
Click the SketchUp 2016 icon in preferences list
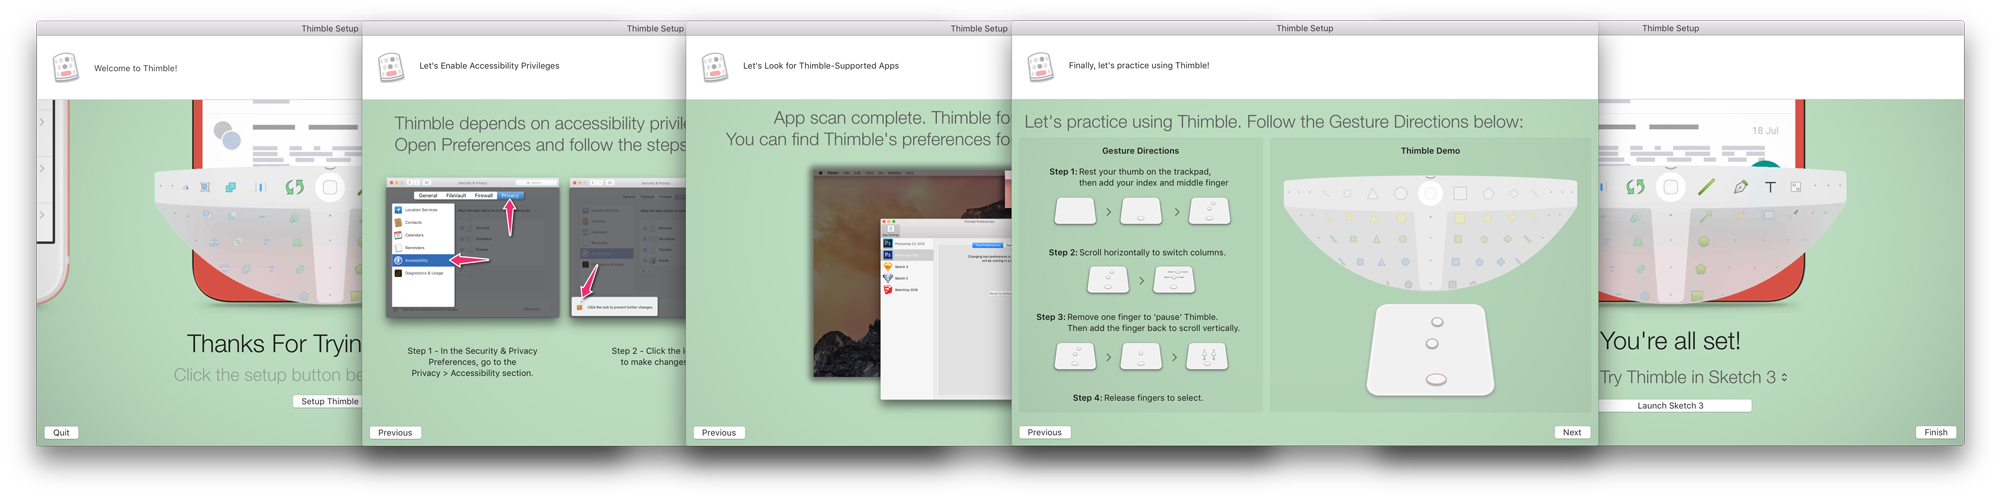point(887,290)
